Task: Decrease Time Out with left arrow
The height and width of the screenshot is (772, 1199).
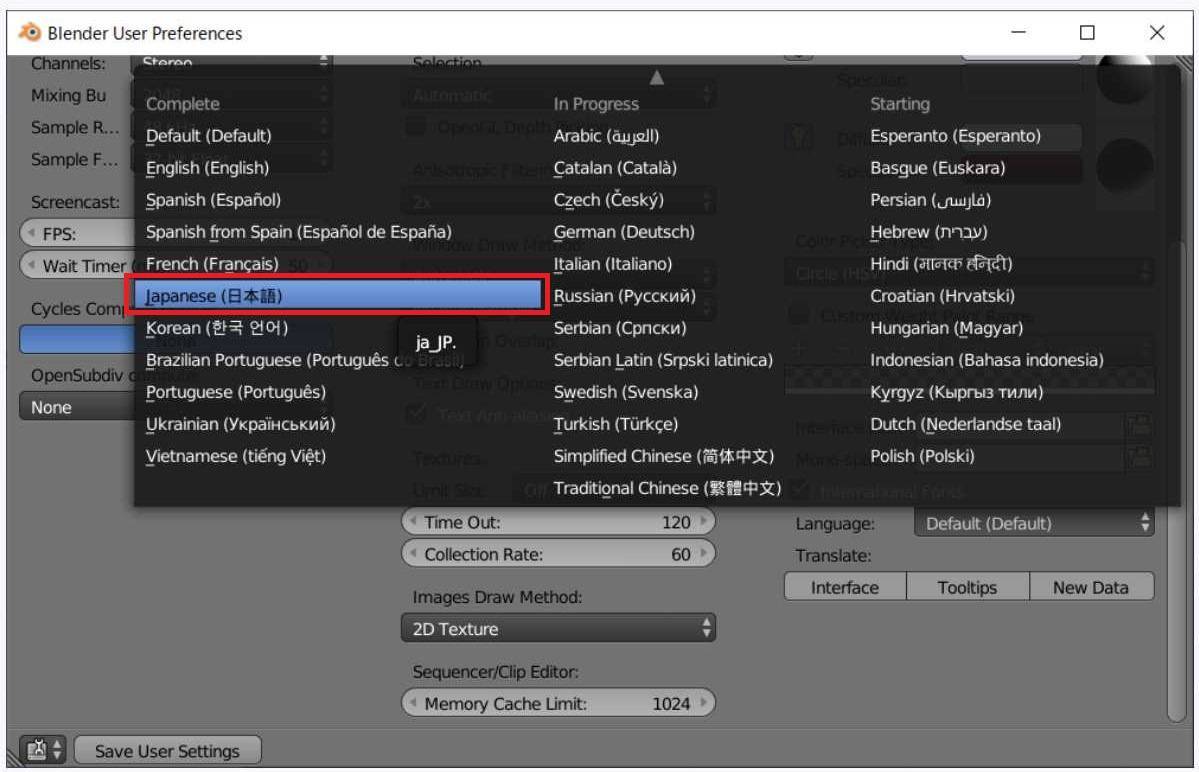Action: coord(413,522)
